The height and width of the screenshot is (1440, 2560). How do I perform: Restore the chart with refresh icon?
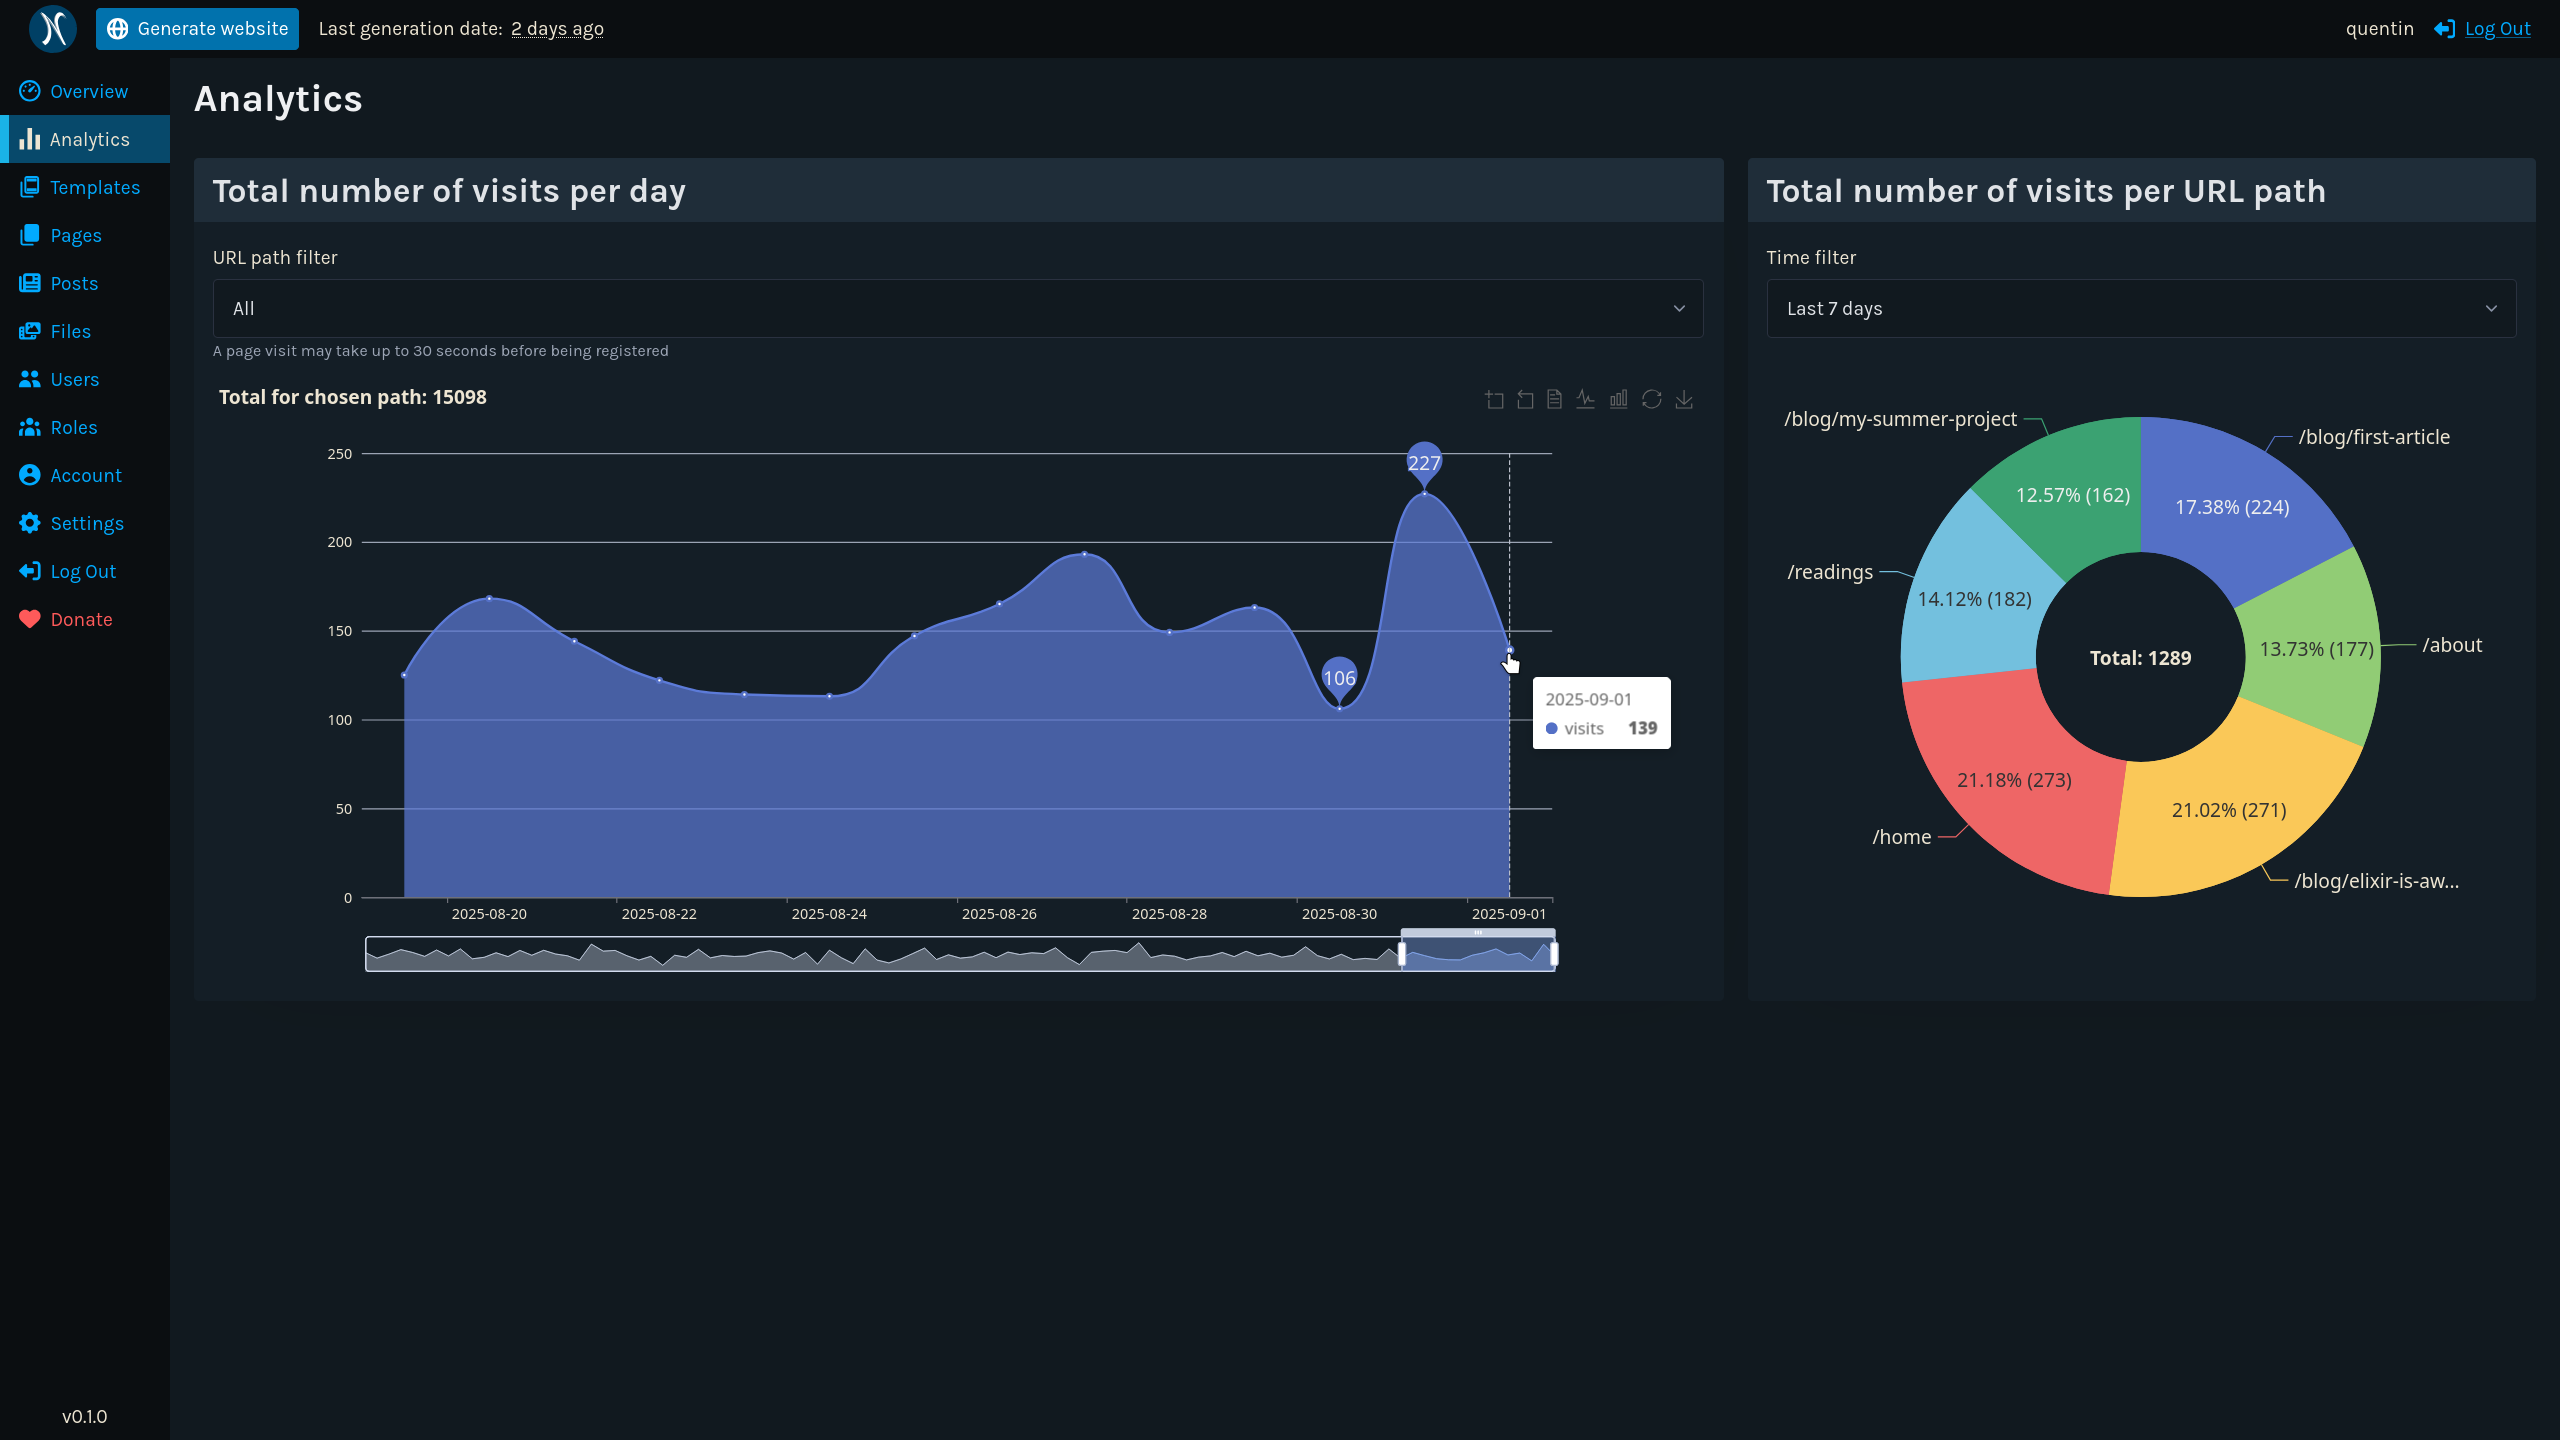pos(1651,400)
